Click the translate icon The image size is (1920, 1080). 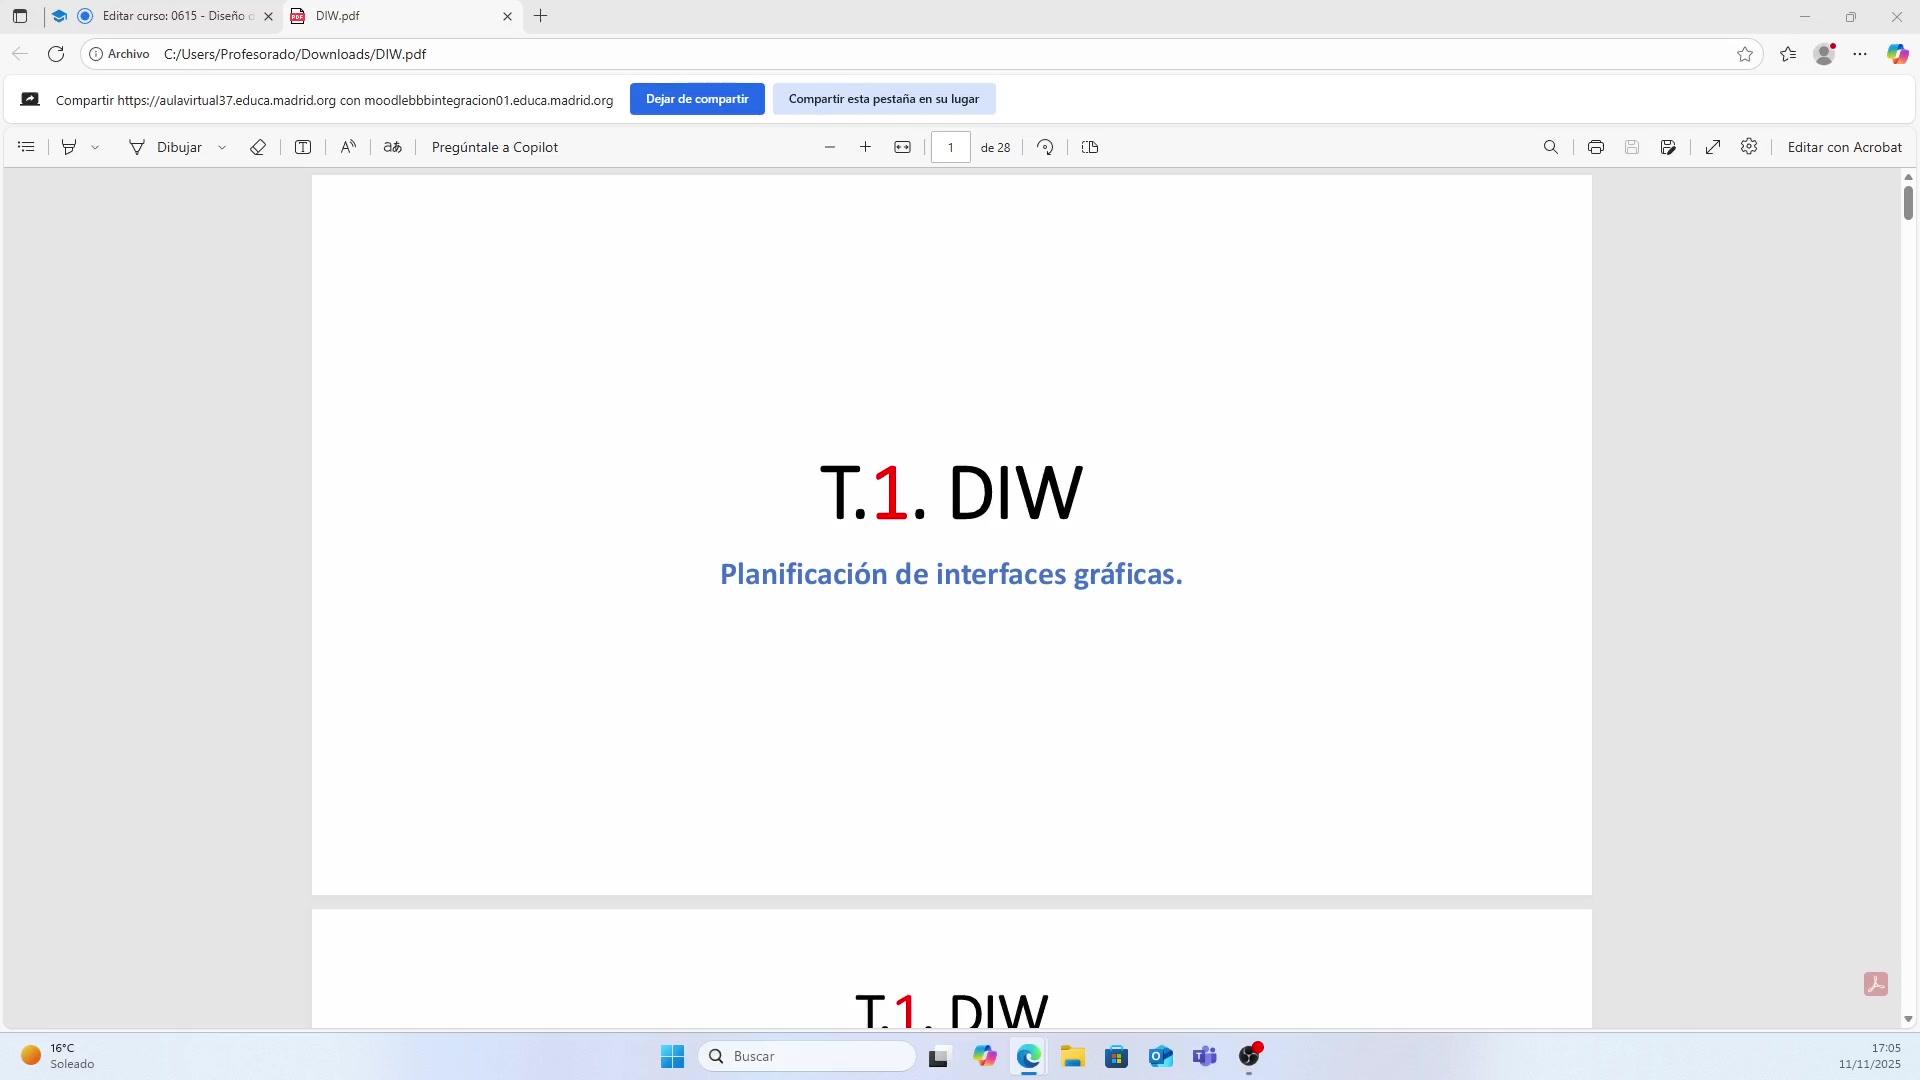[x=393, y=147]
